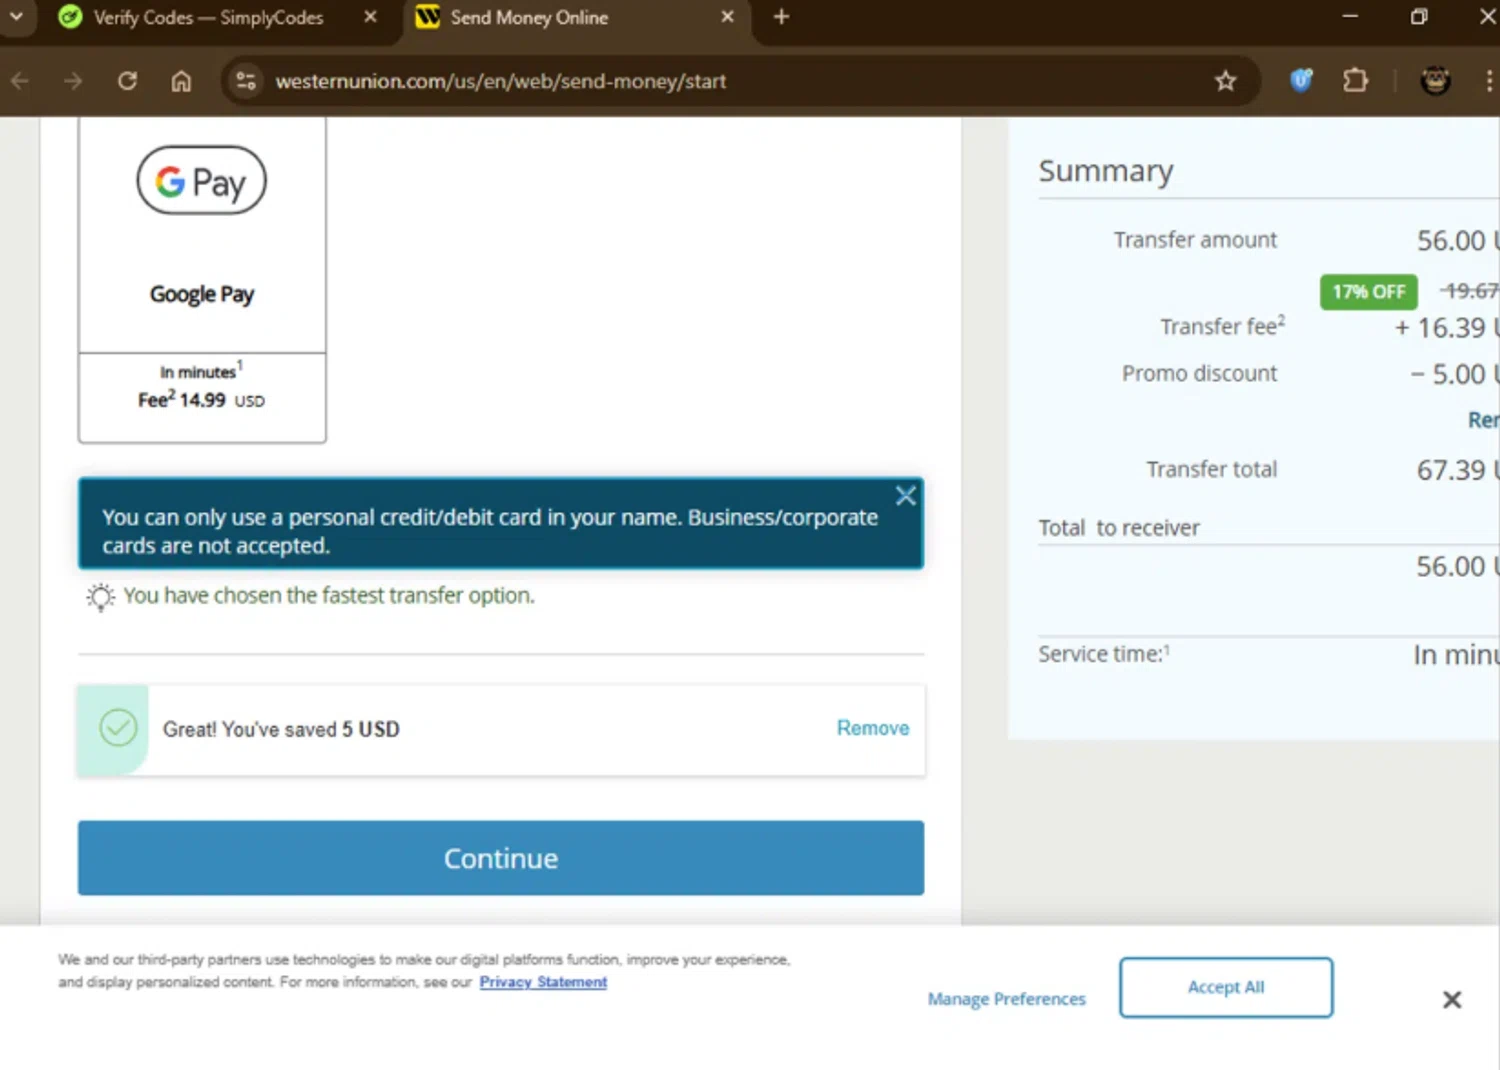Click the 'Promo discount' summary label
Screen dimensions: 1500x1070
pos(1199,373)
